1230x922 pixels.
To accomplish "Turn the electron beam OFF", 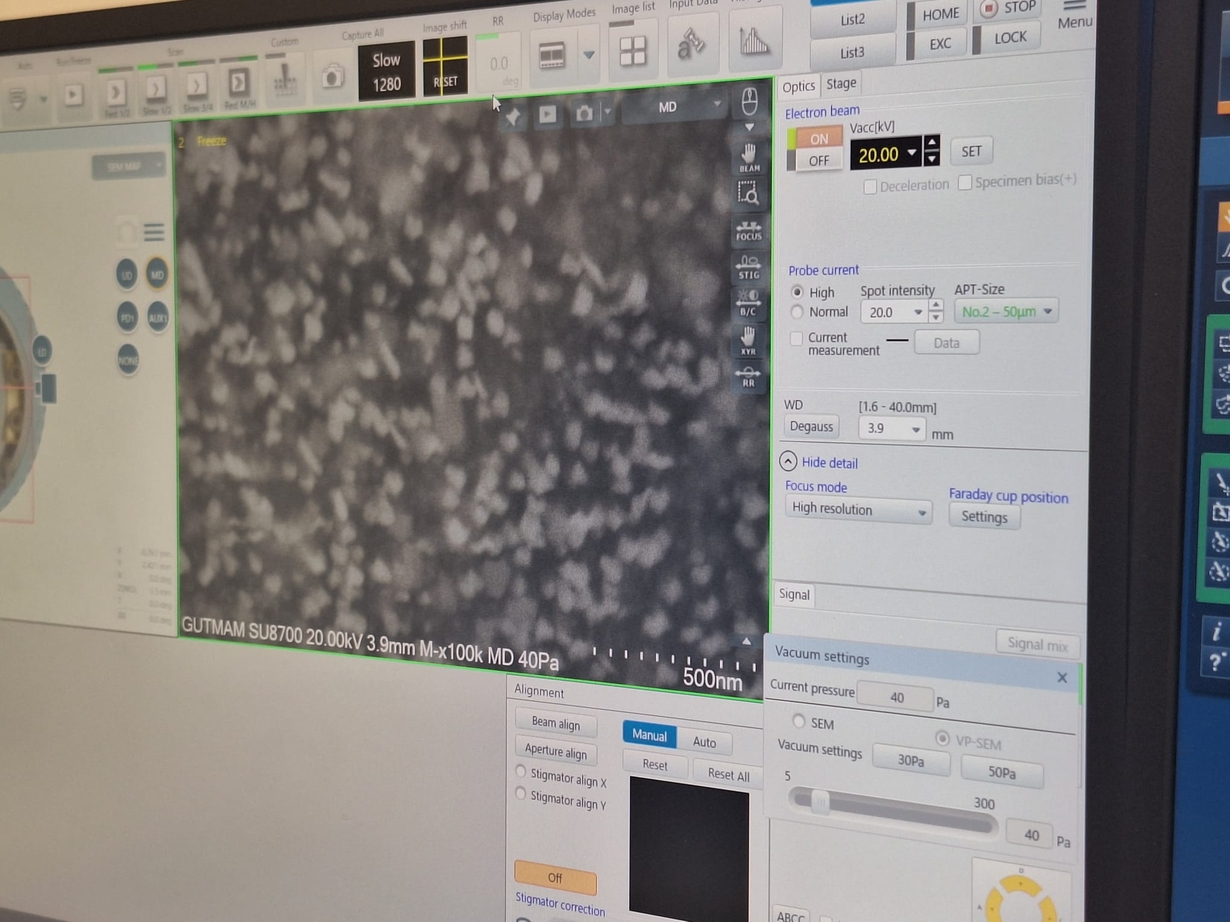I will (818, 160).
